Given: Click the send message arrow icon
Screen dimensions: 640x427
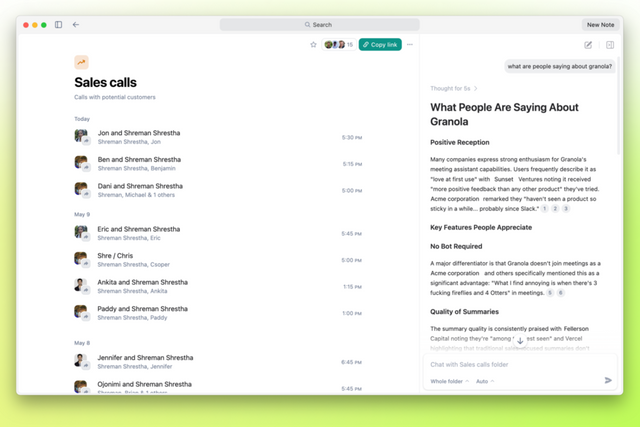Looking at the screenshot, I should pos(608,380).
